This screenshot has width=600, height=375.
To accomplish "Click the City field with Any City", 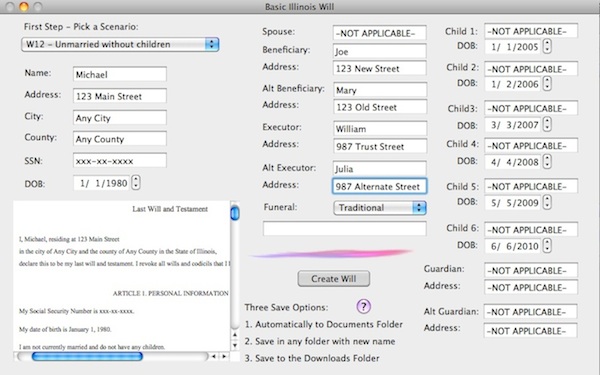I will (120, 118).
